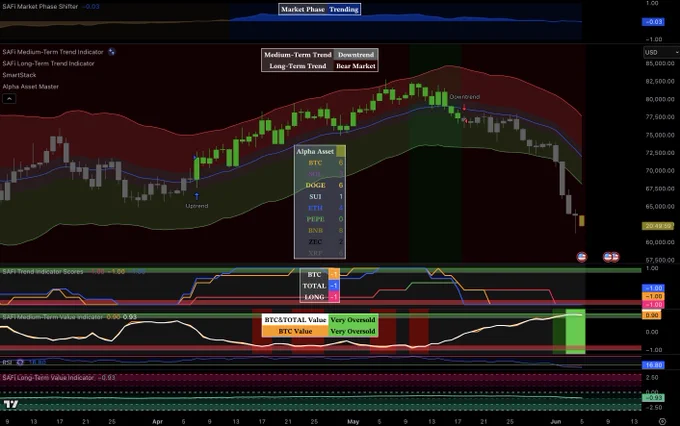The image size is (680, 426).
Task: Click the 'Apr' label on time axis
Action: (x=157, y=421)
